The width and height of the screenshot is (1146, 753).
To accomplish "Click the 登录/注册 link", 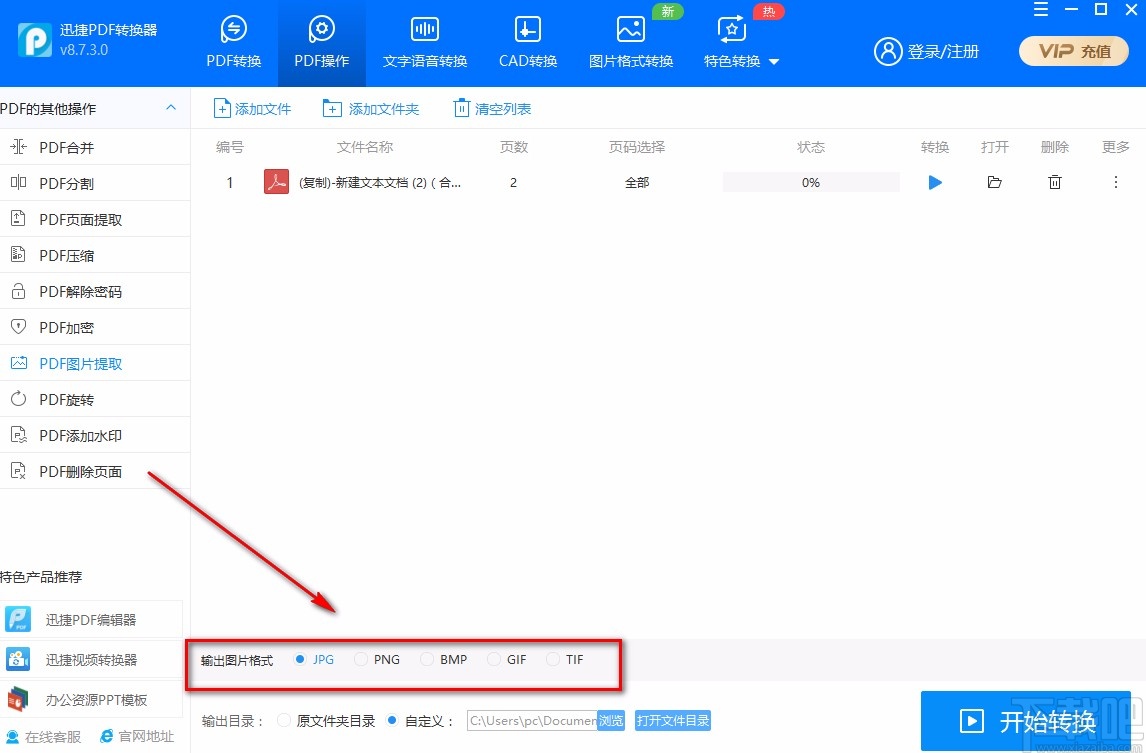I will click(x=927, y=51).
